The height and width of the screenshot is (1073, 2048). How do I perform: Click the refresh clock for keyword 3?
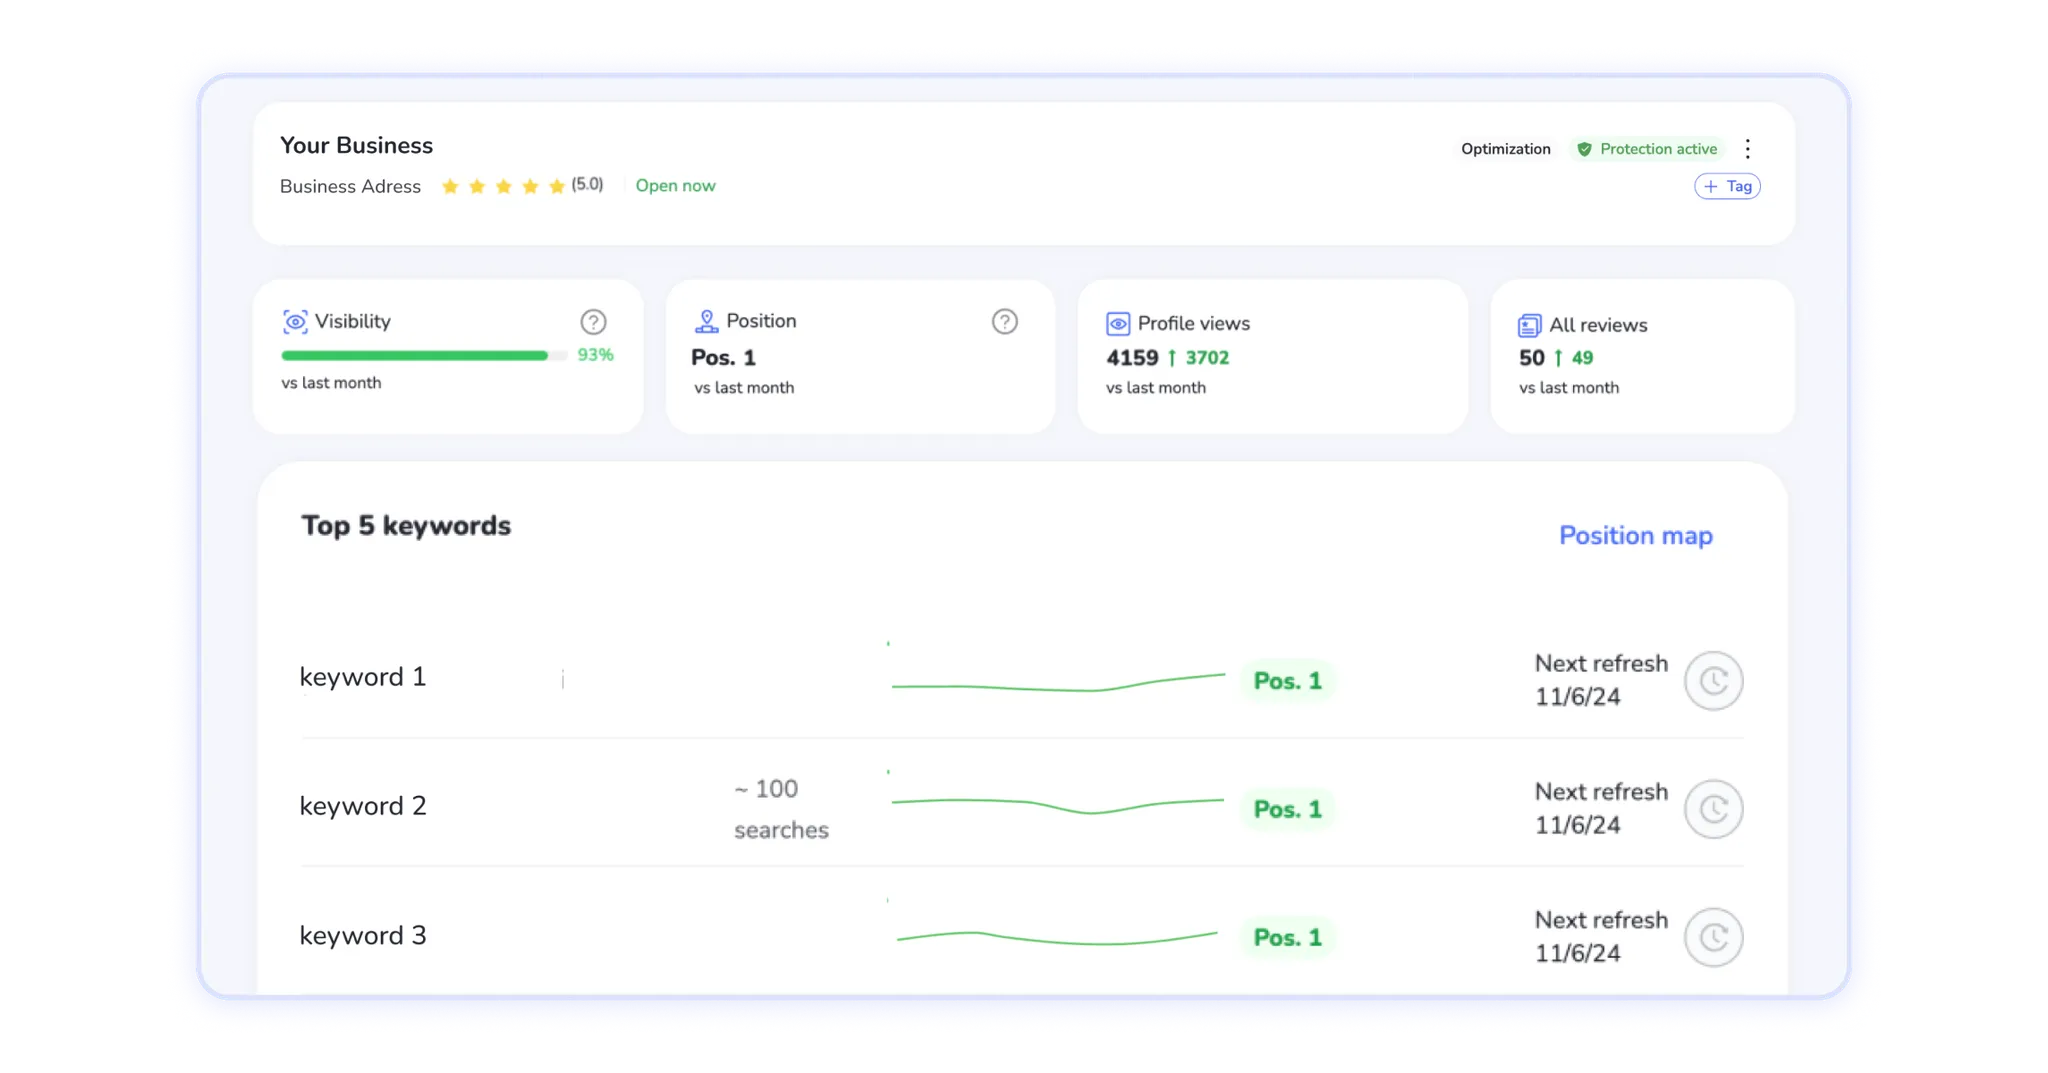tap(1713, 937)
